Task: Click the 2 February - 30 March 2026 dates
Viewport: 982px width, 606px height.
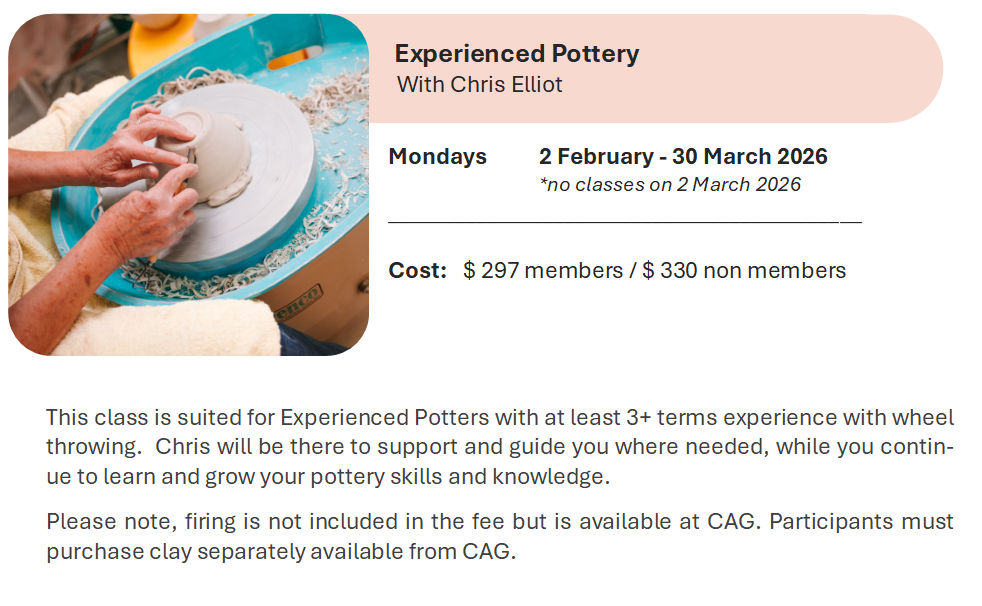Action: tap(683, 157)
